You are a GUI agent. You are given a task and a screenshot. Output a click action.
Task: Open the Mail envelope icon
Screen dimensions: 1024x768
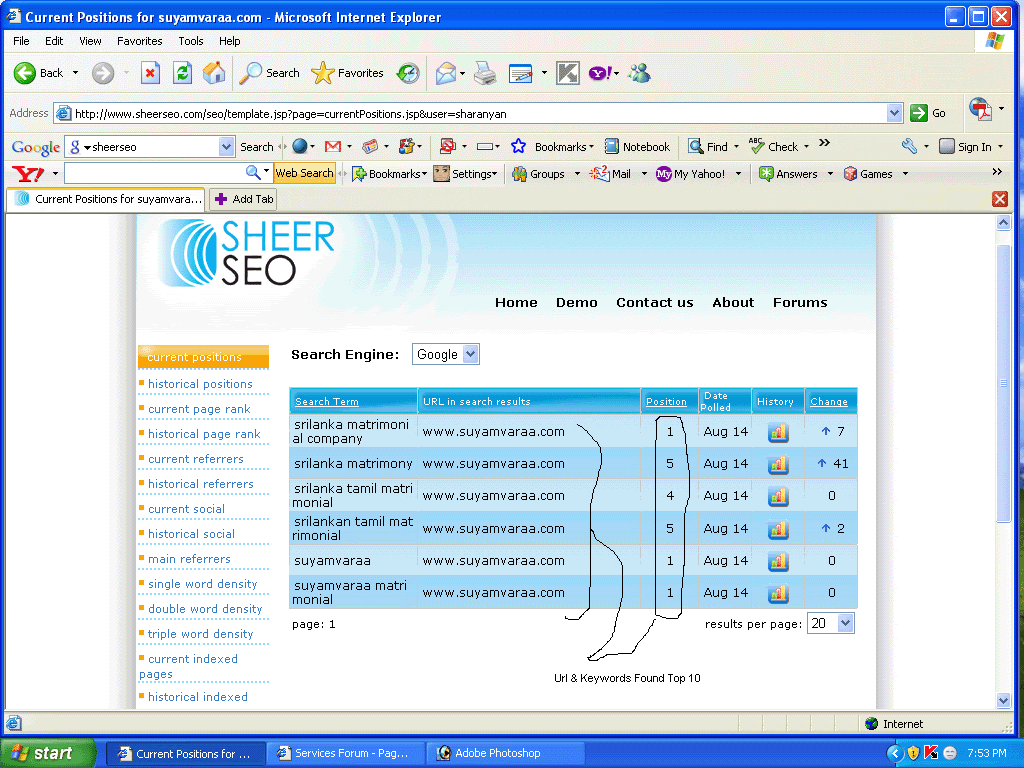[x=445, y=73]
